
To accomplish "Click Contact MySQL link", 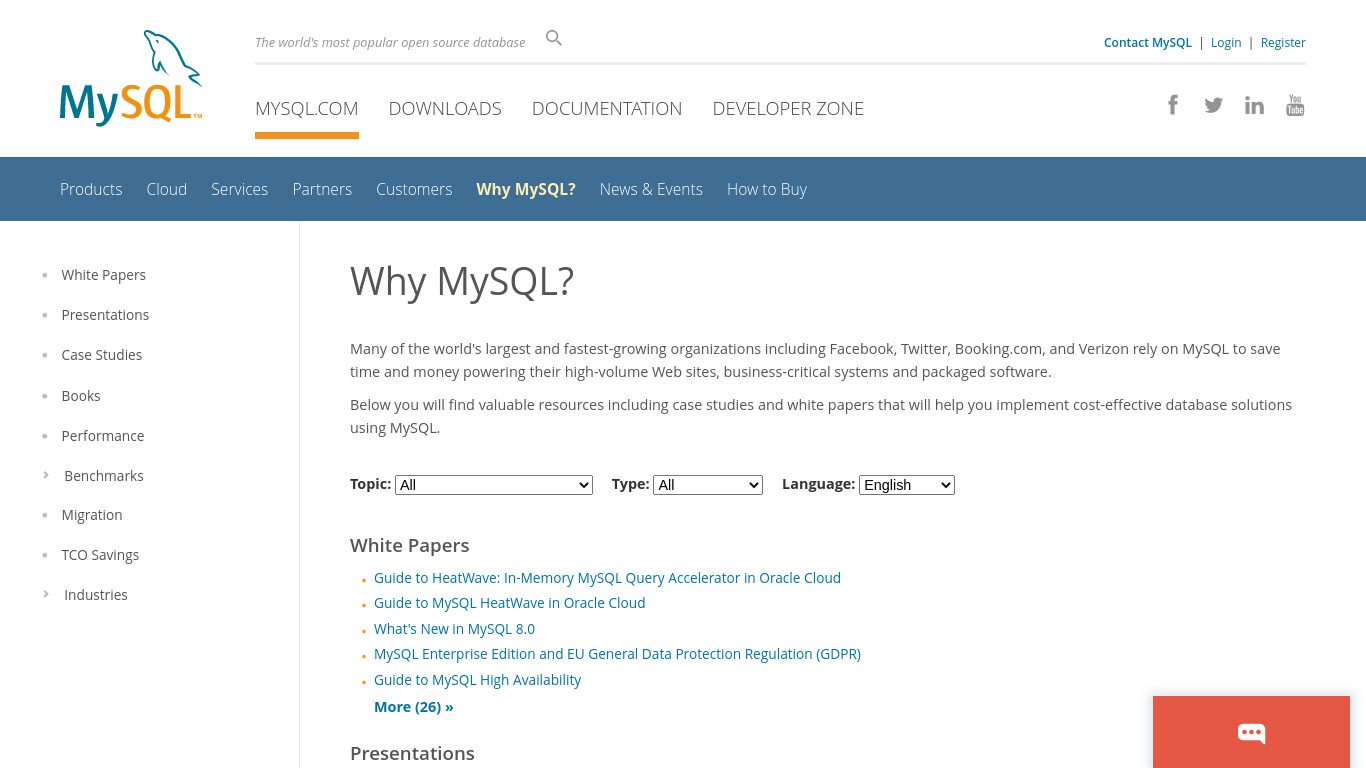I will [x=1148, y=42].
